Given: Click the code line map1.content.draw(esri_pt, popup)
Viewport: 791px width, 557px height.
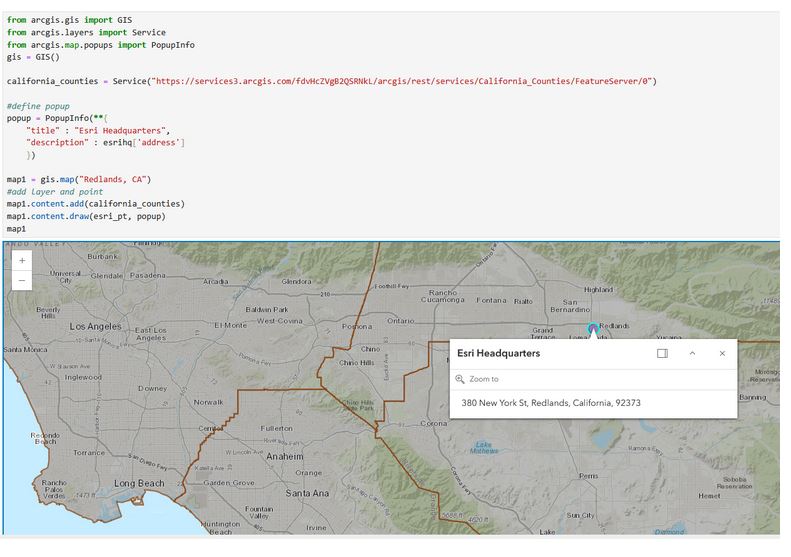Looking at the screenshot, I should (x=86, y=216).
